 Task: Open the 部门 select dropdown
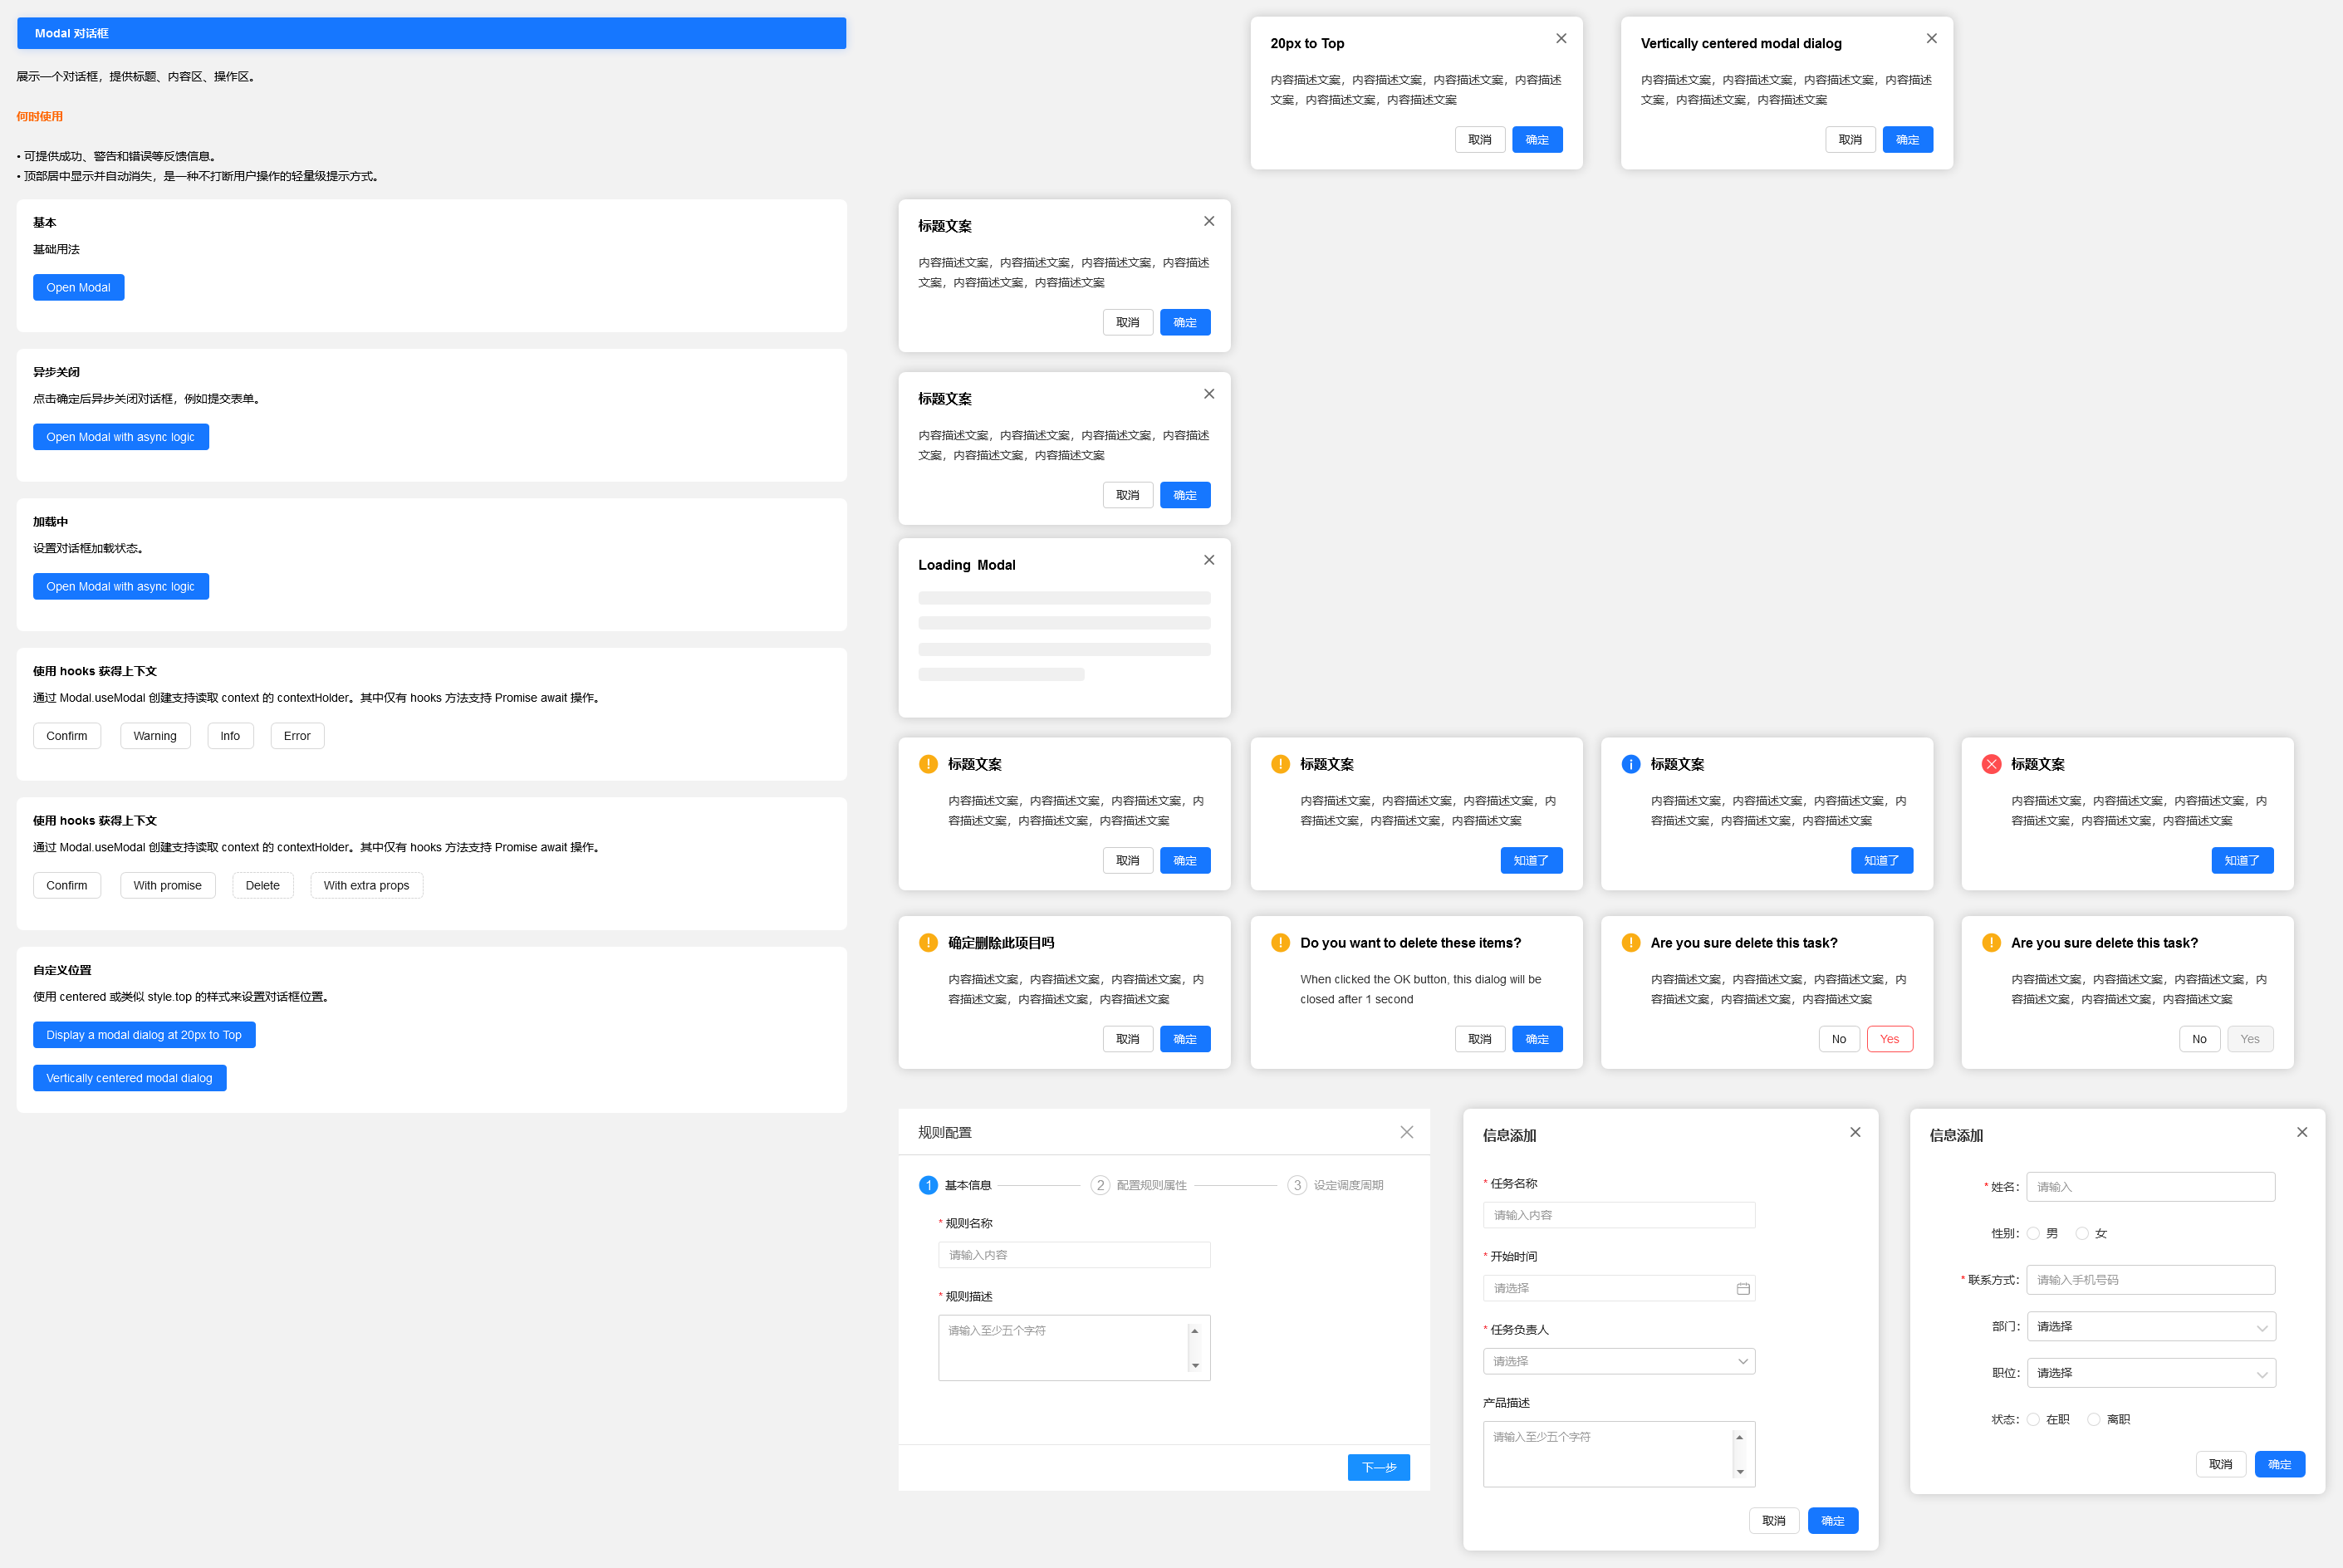2151,1327
